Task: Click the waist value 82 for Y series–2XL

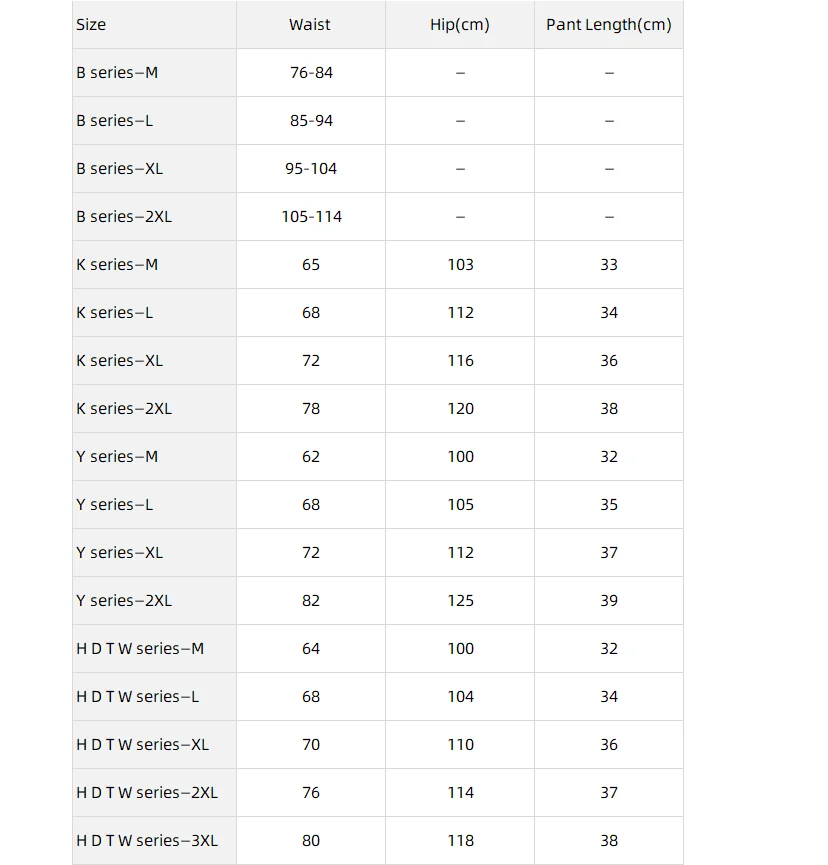Action: pyautogui.click(x=311, y=601)
